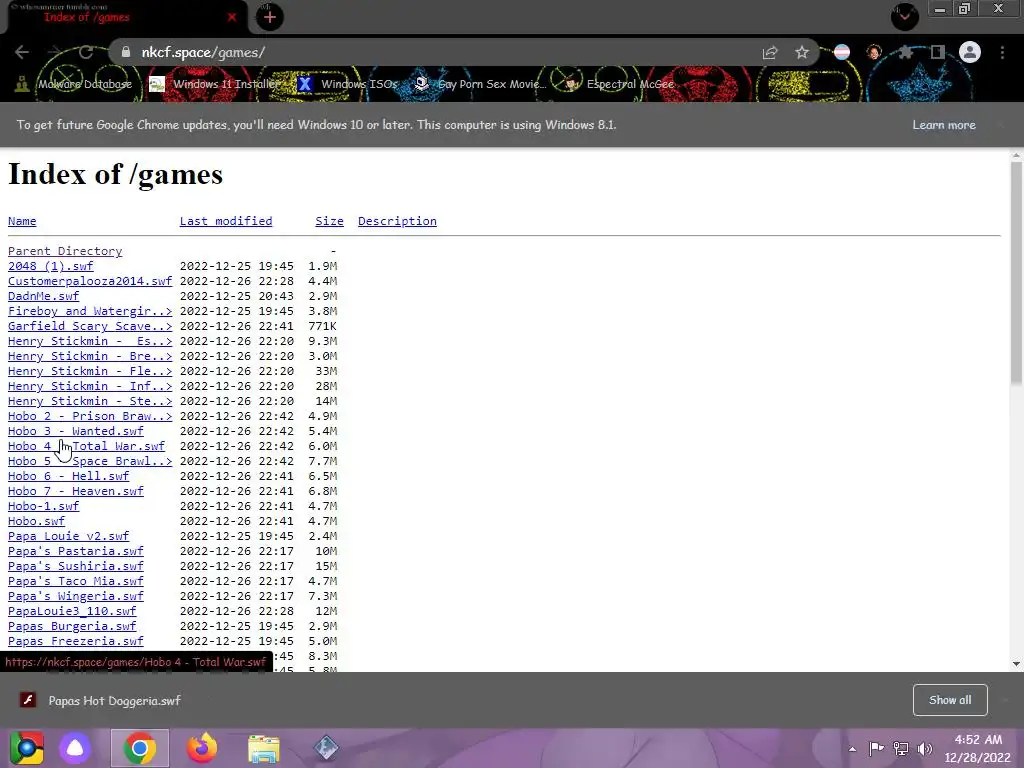The height and width of the screenshot is (768, 1024).
Task: Open Henry Stickmin - Inf.. link
Action: coord(90,387)
